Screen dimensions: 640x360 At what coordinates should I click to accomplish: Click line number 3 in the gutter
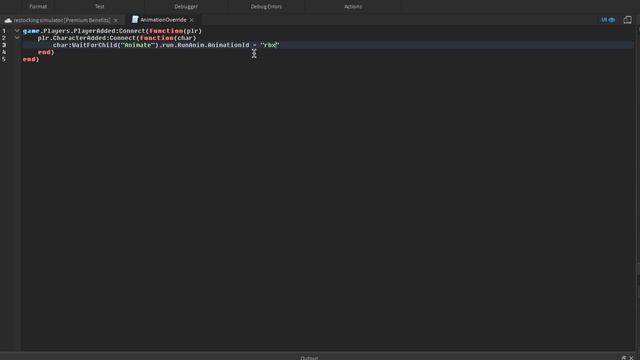coord(4,45)
